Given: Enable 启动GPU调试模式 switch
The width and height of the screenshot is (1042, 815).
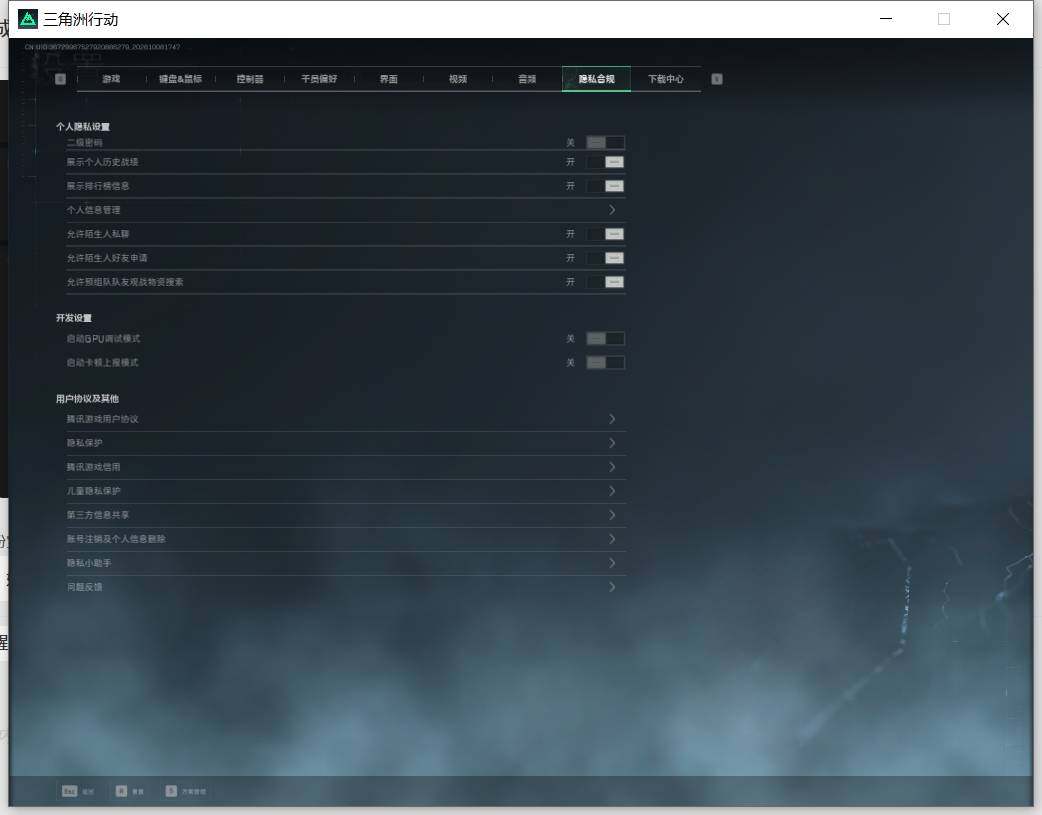Looking at the screenshot, I should 605,339.
